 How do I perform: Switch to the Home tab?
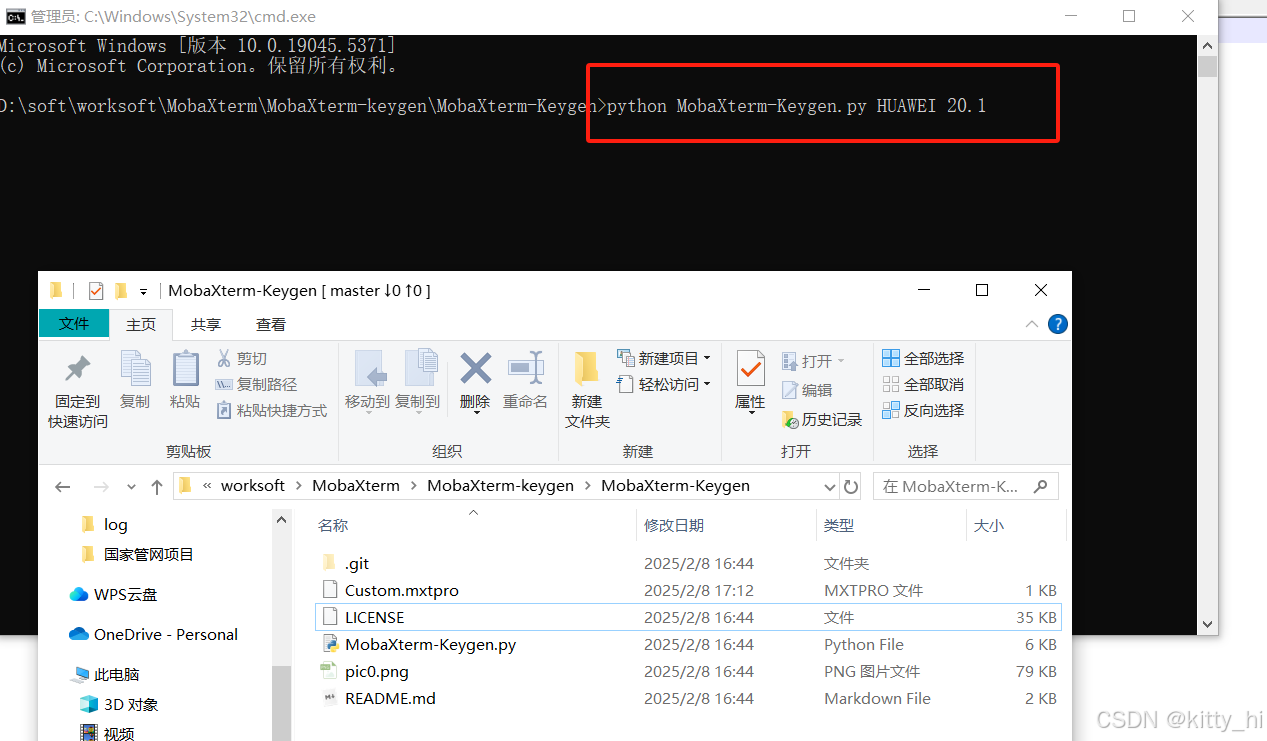pos(141,324)
